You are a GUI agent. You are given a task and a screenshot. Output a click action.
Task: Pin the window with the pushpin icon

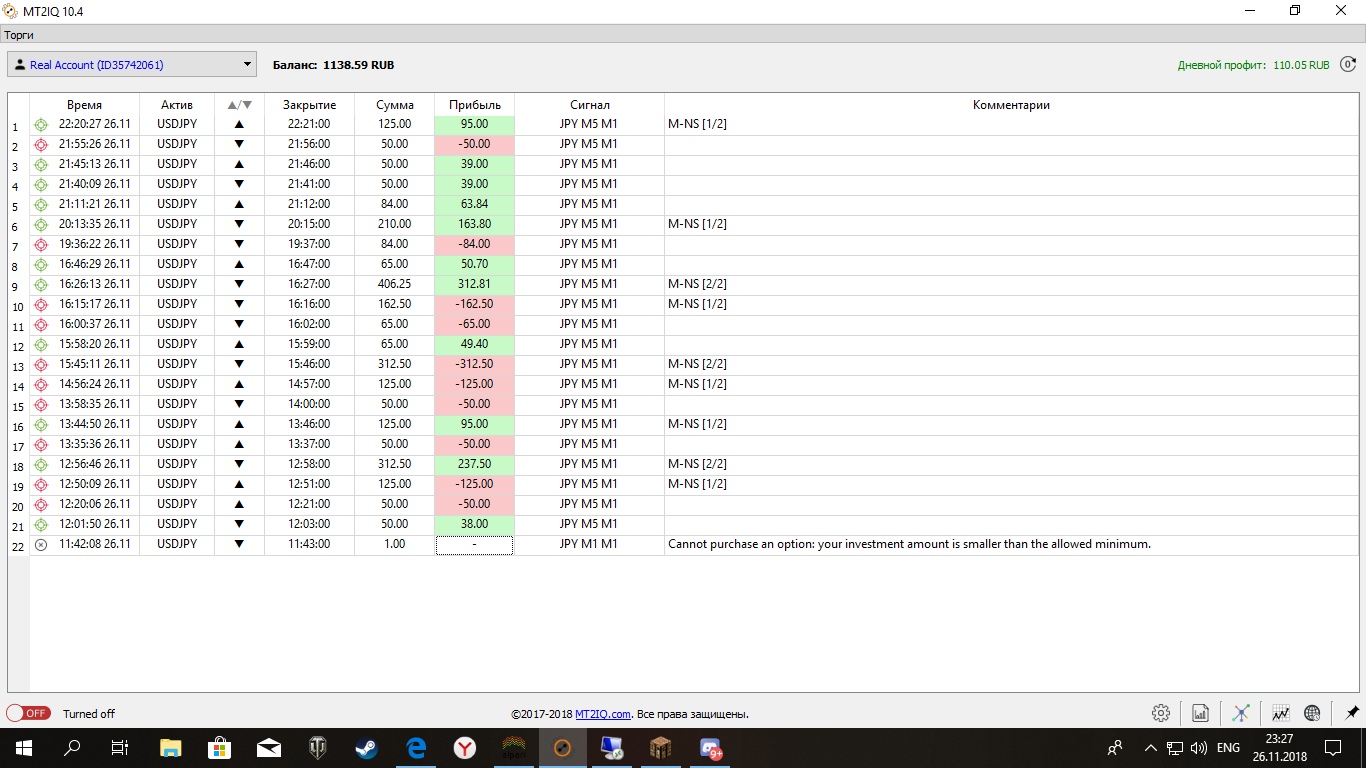click(1352, 713)
